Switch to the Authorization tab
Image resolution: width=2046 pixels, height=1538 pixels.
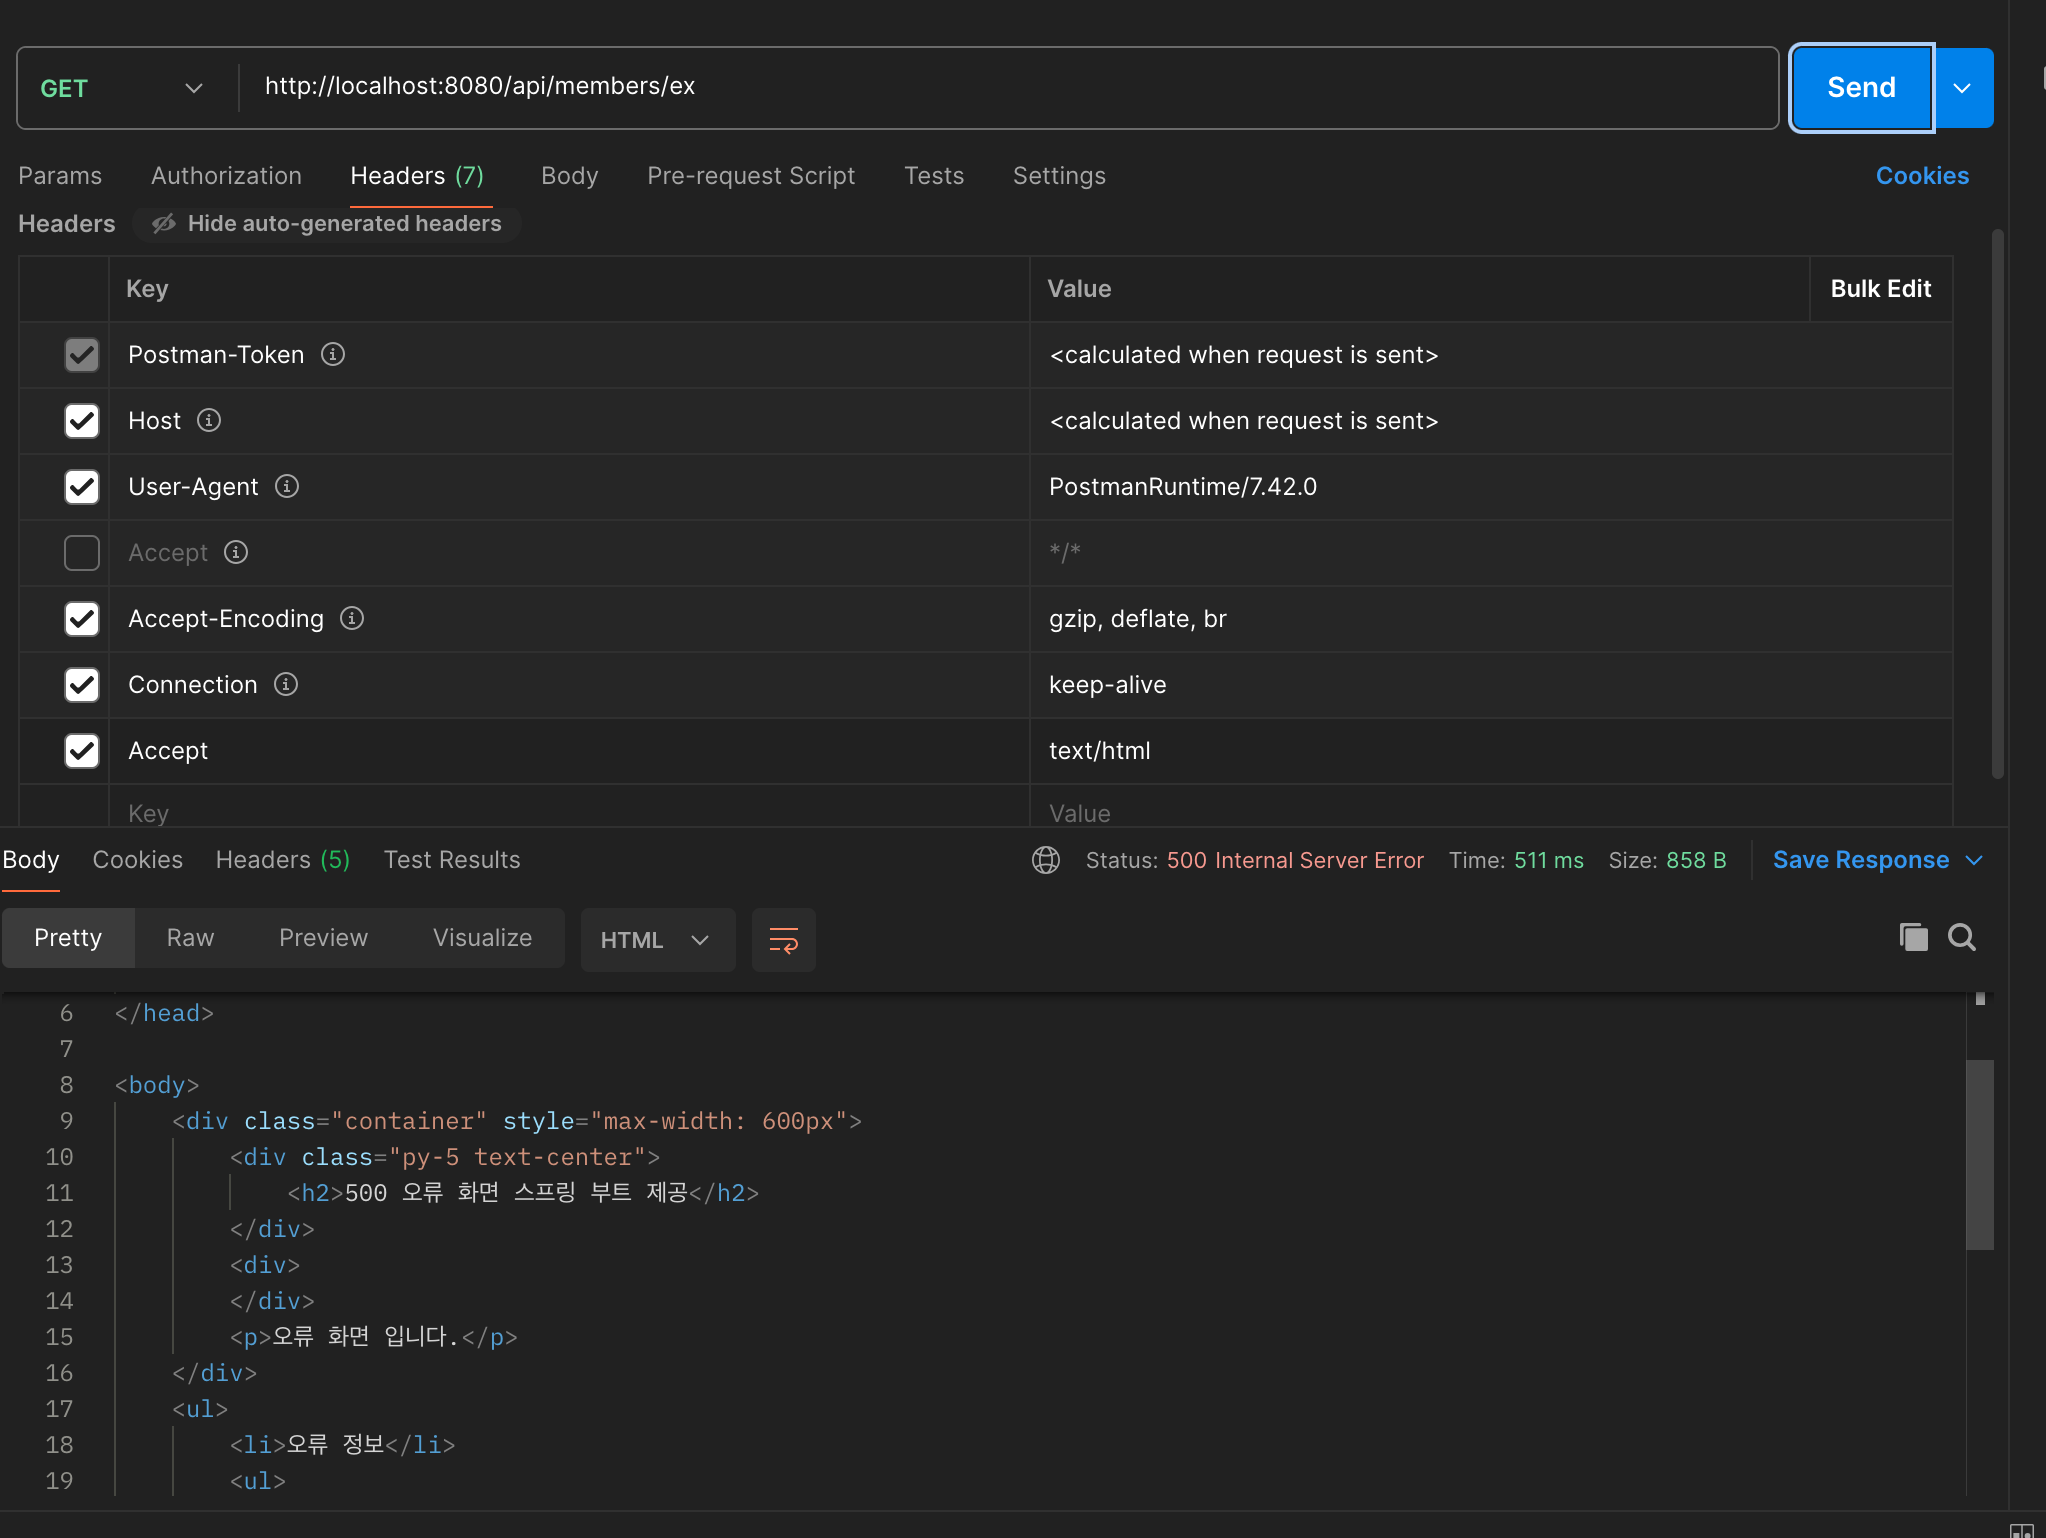tap(226, 176)
